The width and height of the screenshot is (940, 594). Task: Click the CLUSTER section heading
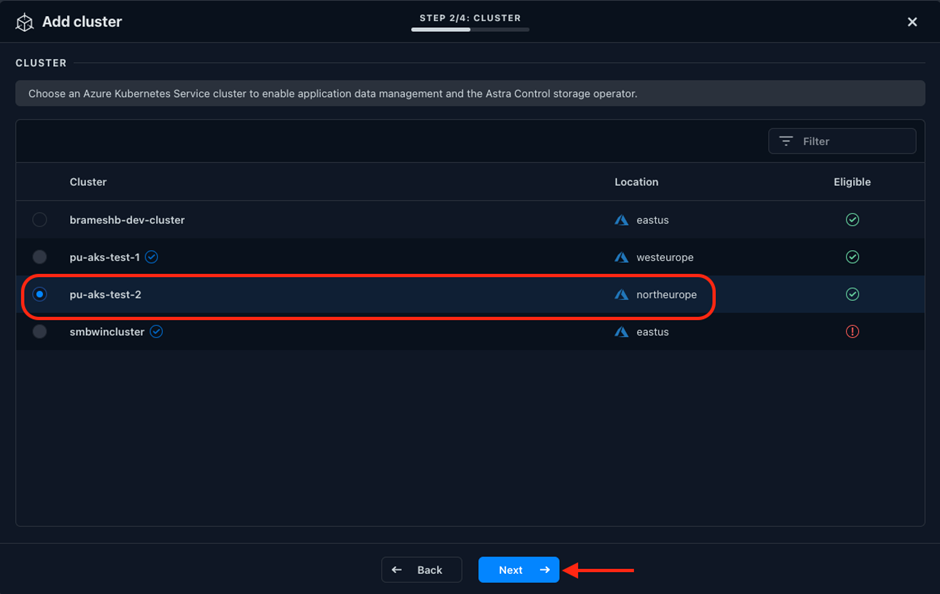tap(41, 63)
